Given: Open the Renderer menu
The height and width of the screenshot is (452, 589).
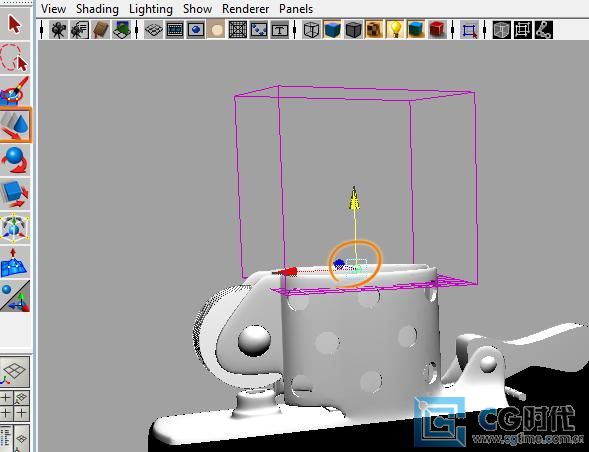Looking at the screenshot, I should click(245, 9).
